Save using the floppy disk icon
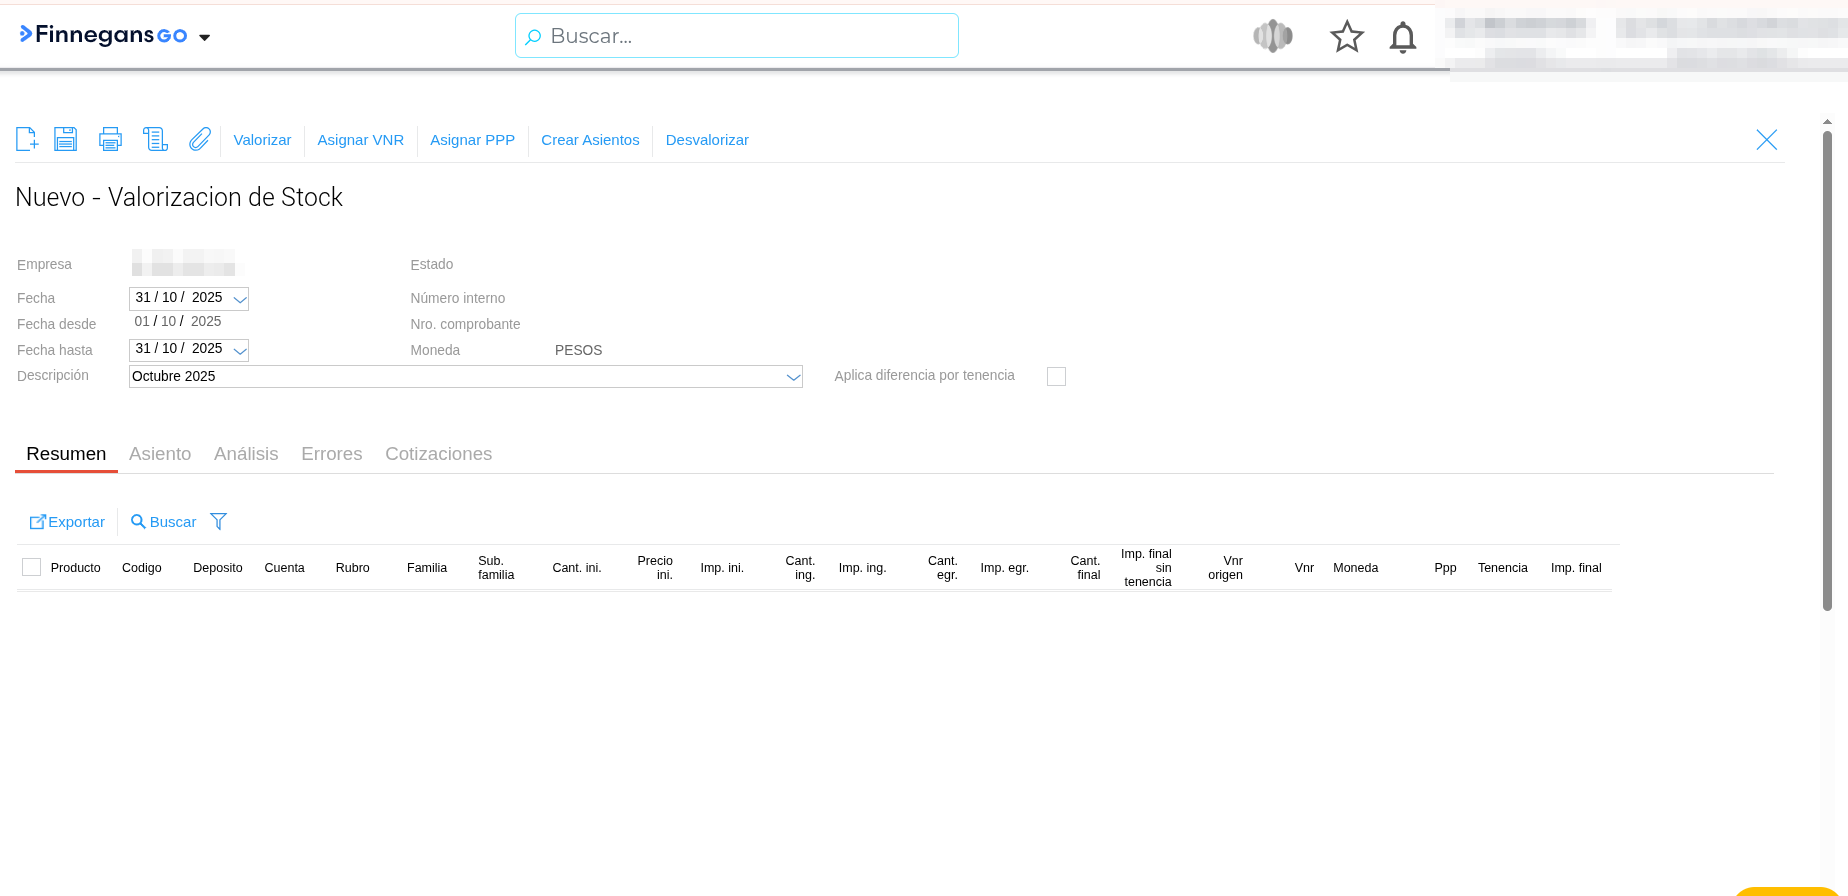The width and height of the screenshot is (1848, 896). 66,139
